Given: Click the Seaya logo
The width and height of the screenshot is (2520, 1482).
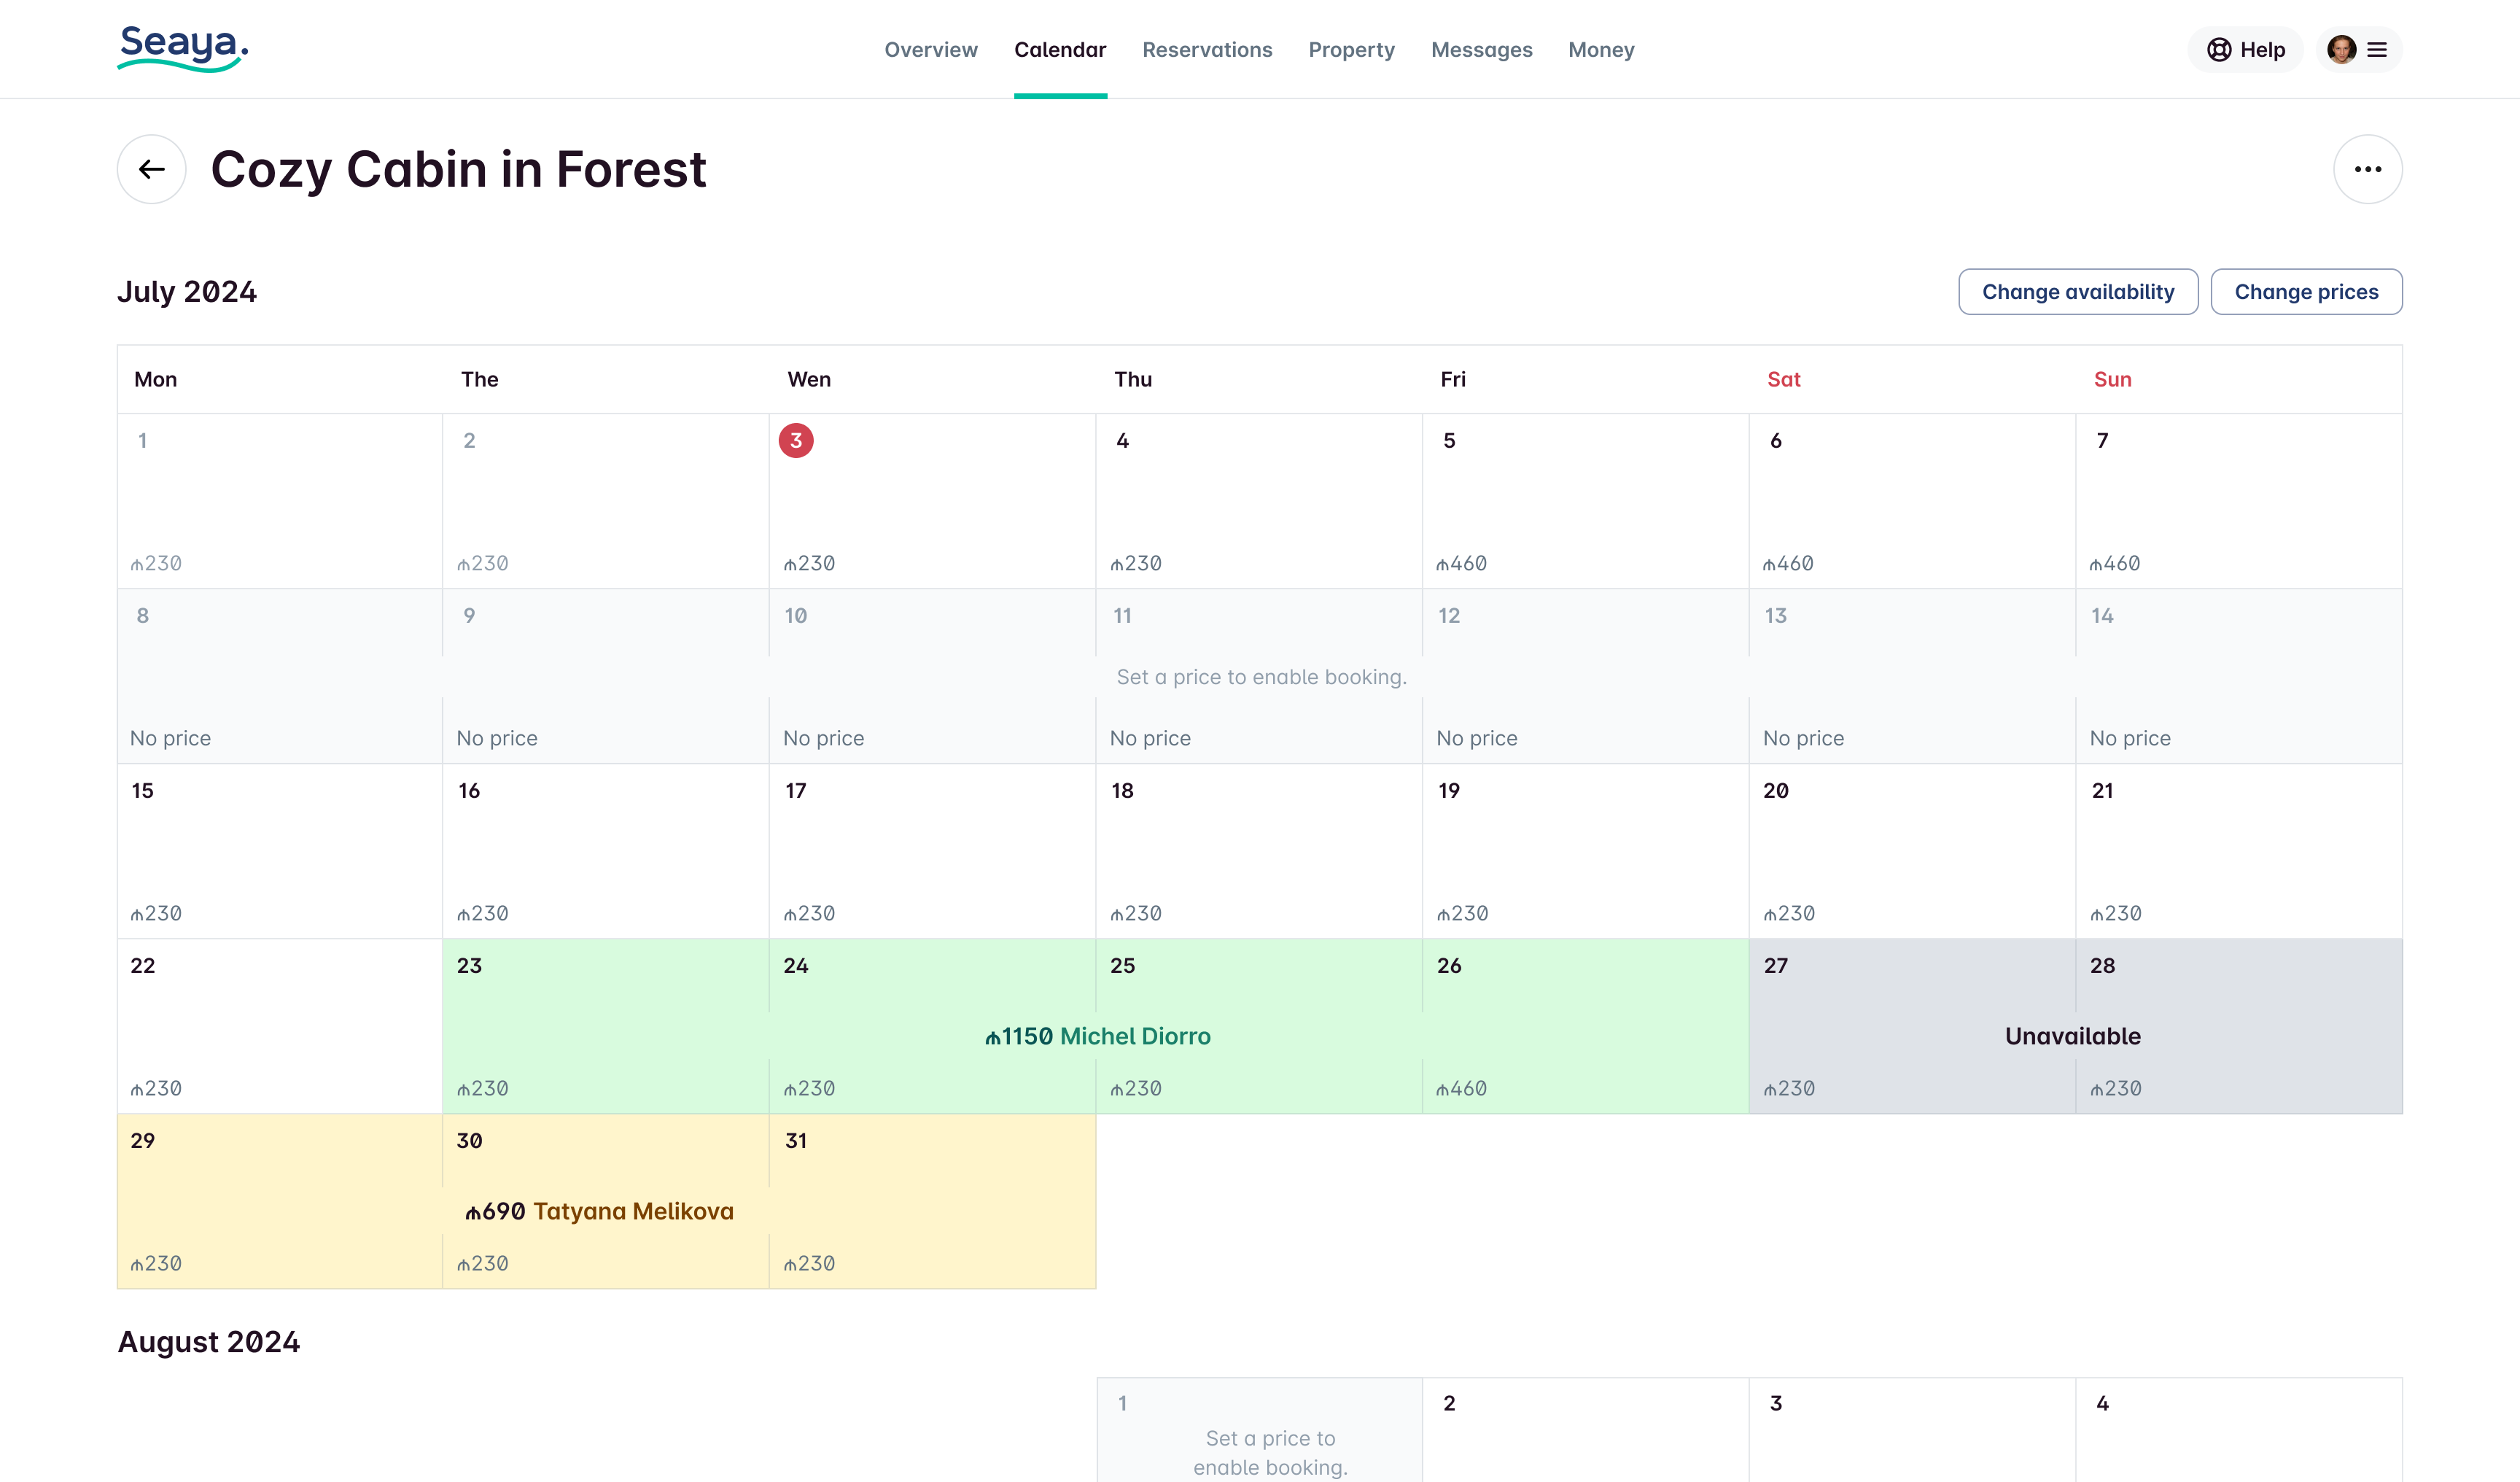Looking at the screenshot, I should pyautogui.click(x=182, y=48).
